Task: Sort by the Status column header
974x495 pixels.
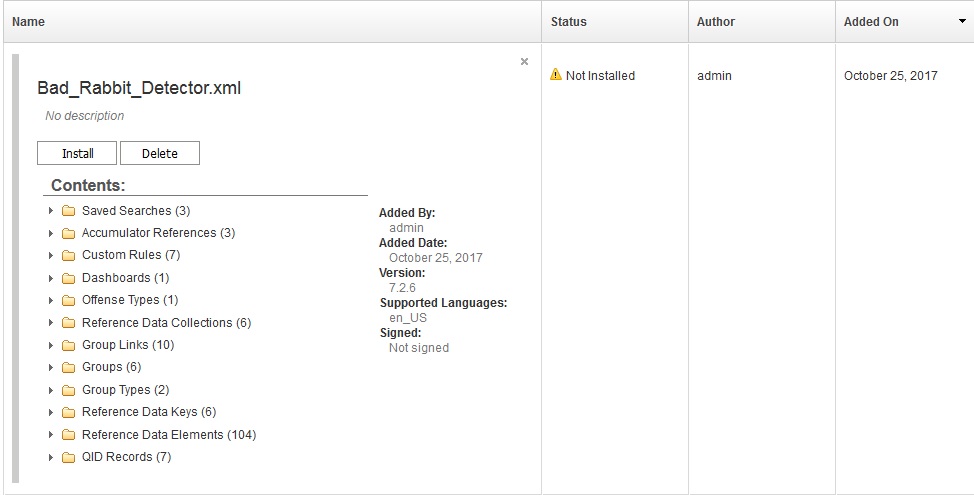Action: tap(569, 21)
